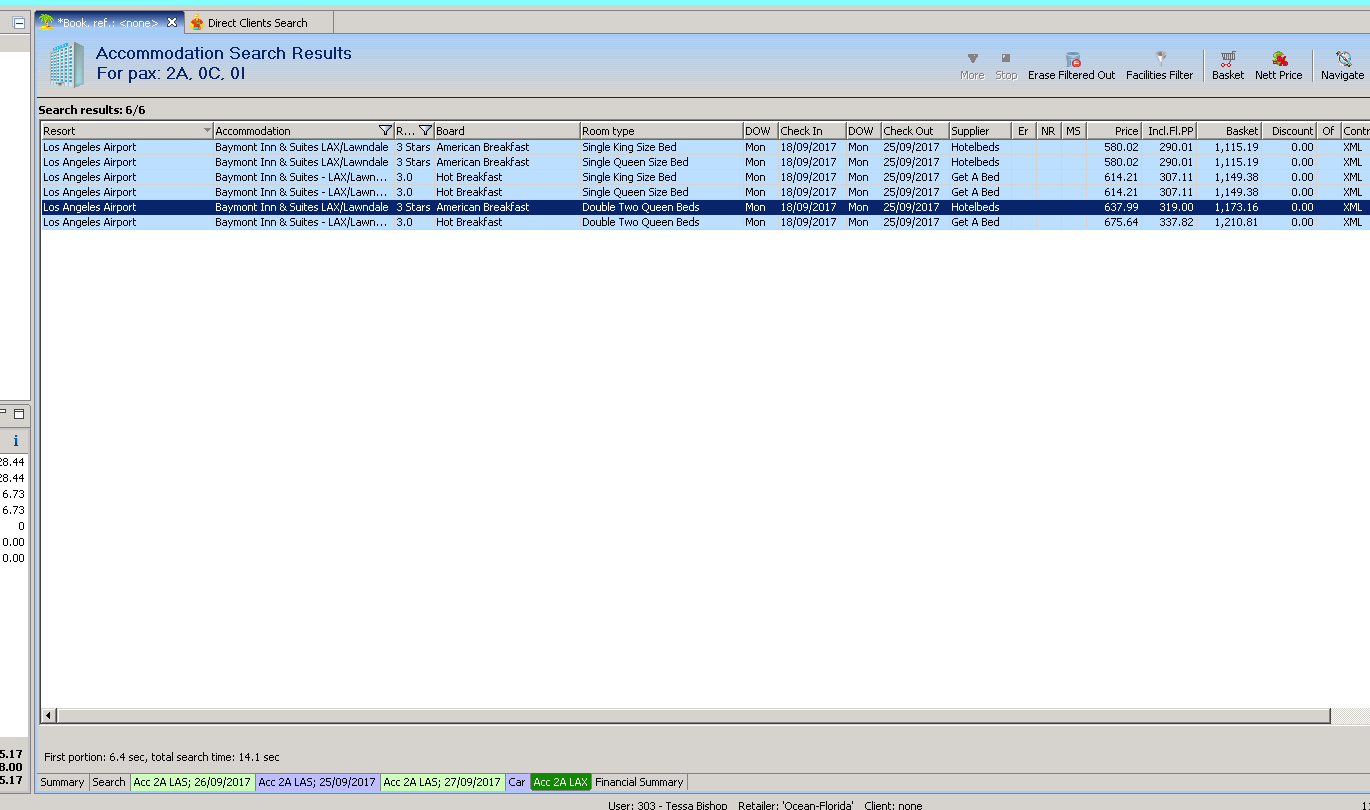Open the Summary bottom tab
The image size is (1370, 810).
point(62,782)
